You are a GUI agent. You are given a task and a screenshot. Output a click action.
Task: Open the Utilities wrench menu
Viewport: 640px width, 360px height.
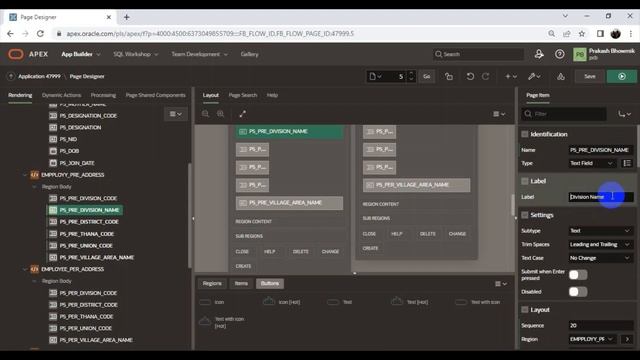[534, 76]
